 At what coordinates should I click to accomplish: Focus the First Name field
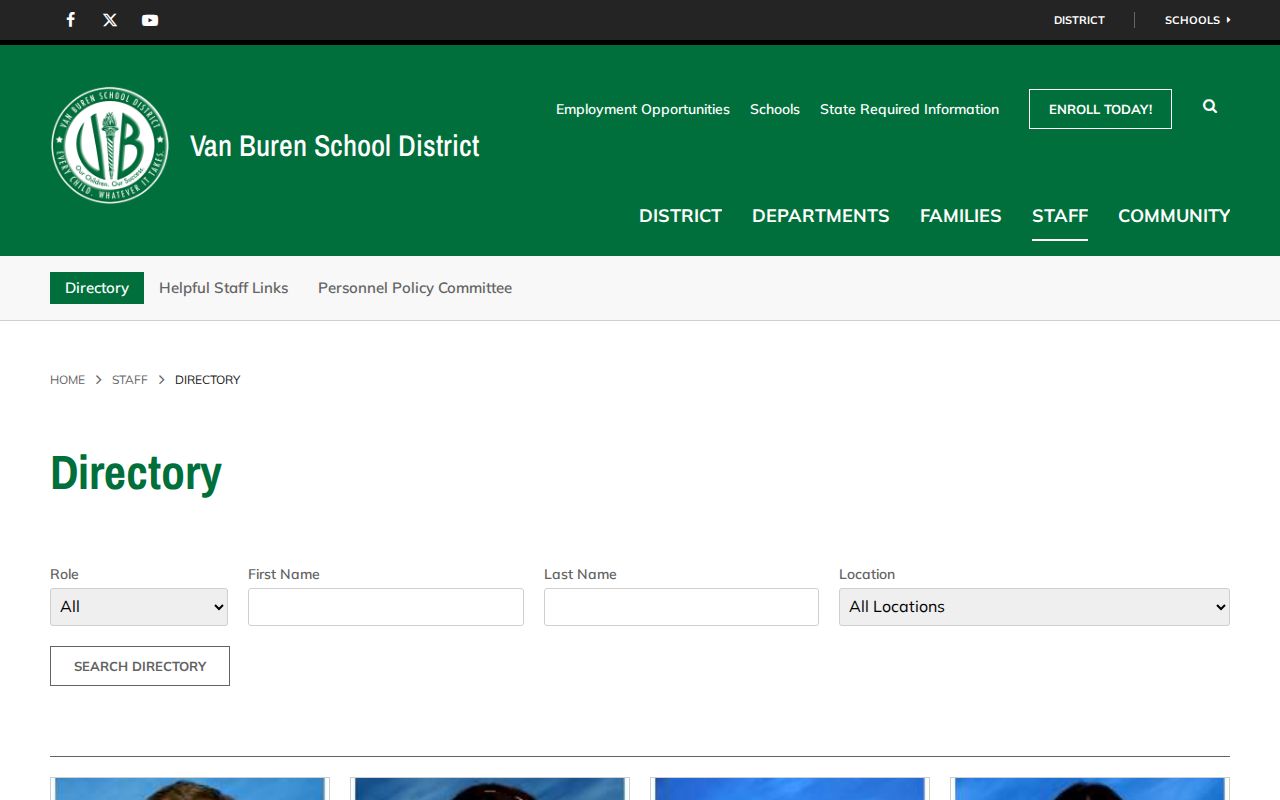[x=386, y=607]
